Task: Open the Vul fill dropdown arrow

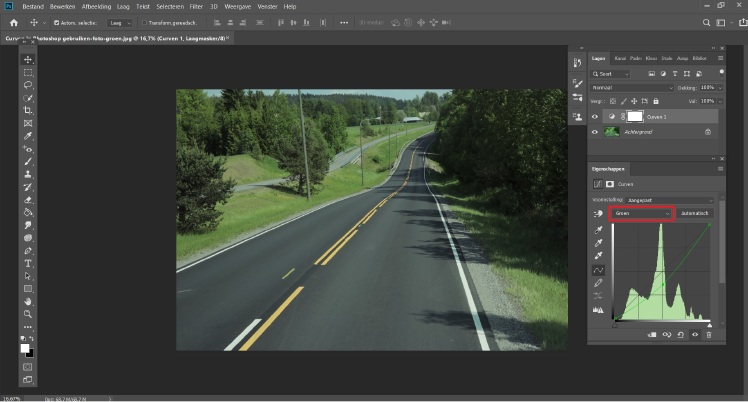Action: coord(720,101)
